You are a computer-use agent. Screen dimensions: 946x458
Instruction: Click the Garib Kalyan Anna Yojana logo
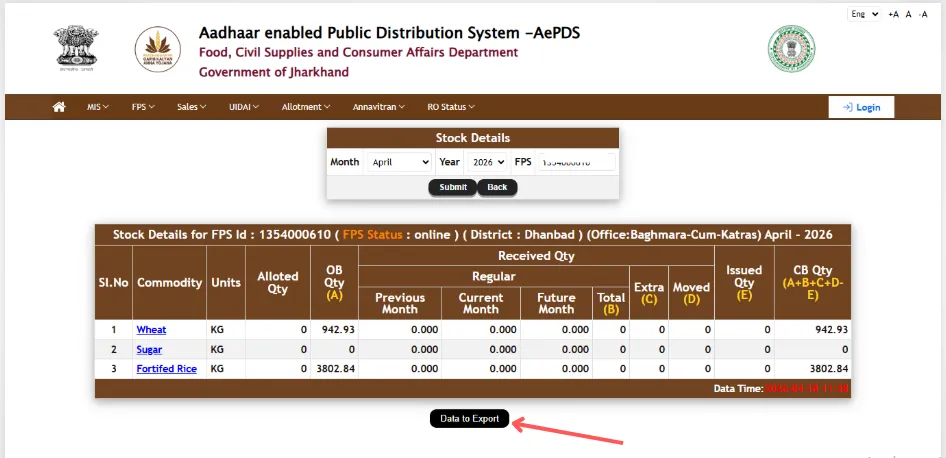pos(157,49)
